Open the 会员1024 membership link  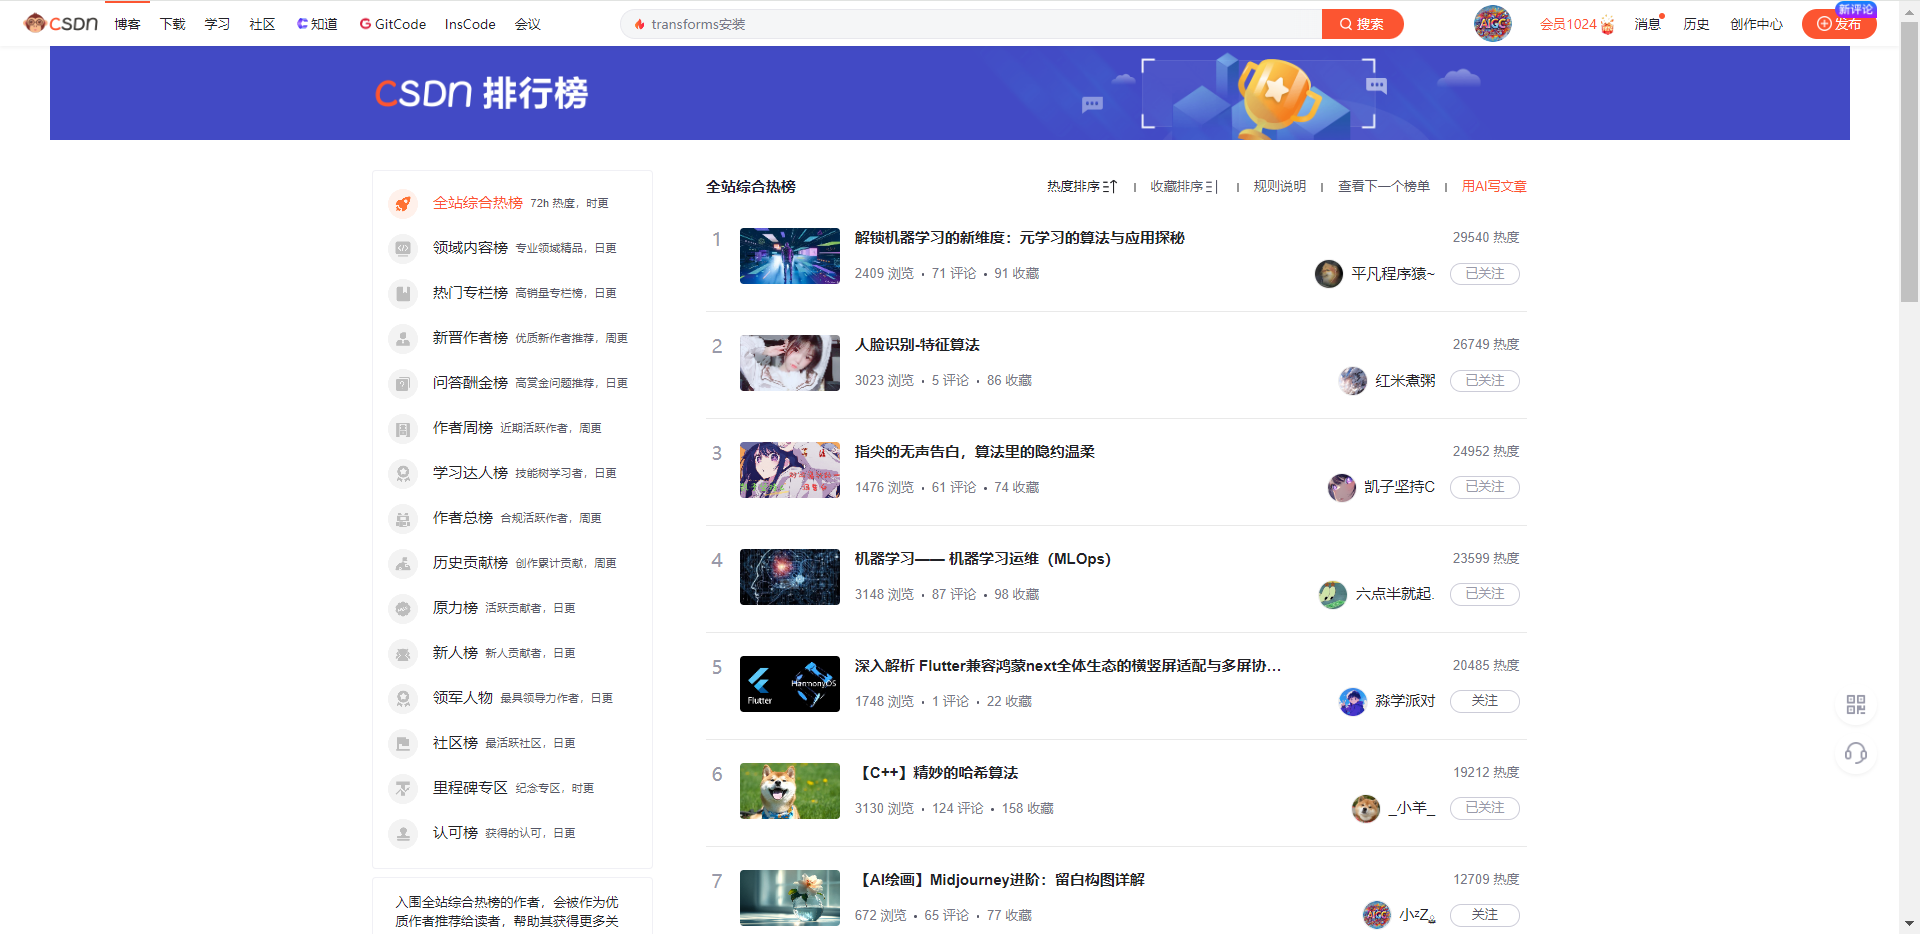pyautogui.click(x=1577, y=24)
